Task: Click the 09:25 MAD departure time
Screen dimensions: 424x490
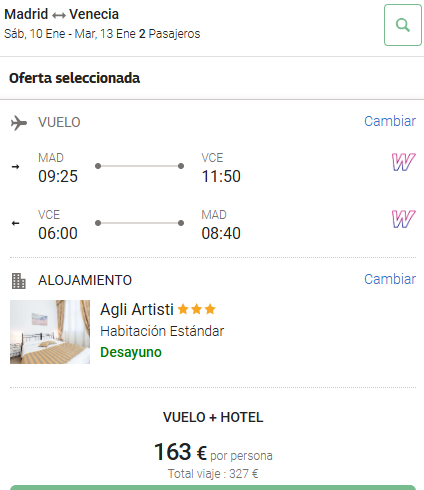Action: pos(58,176)
